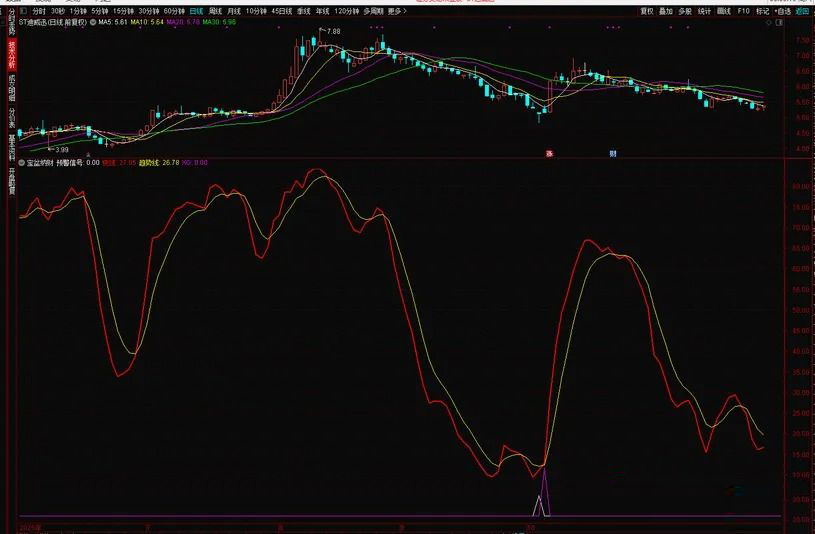
Task: Click the 趋势线: 26.78 value
Action: pos(160,163)
